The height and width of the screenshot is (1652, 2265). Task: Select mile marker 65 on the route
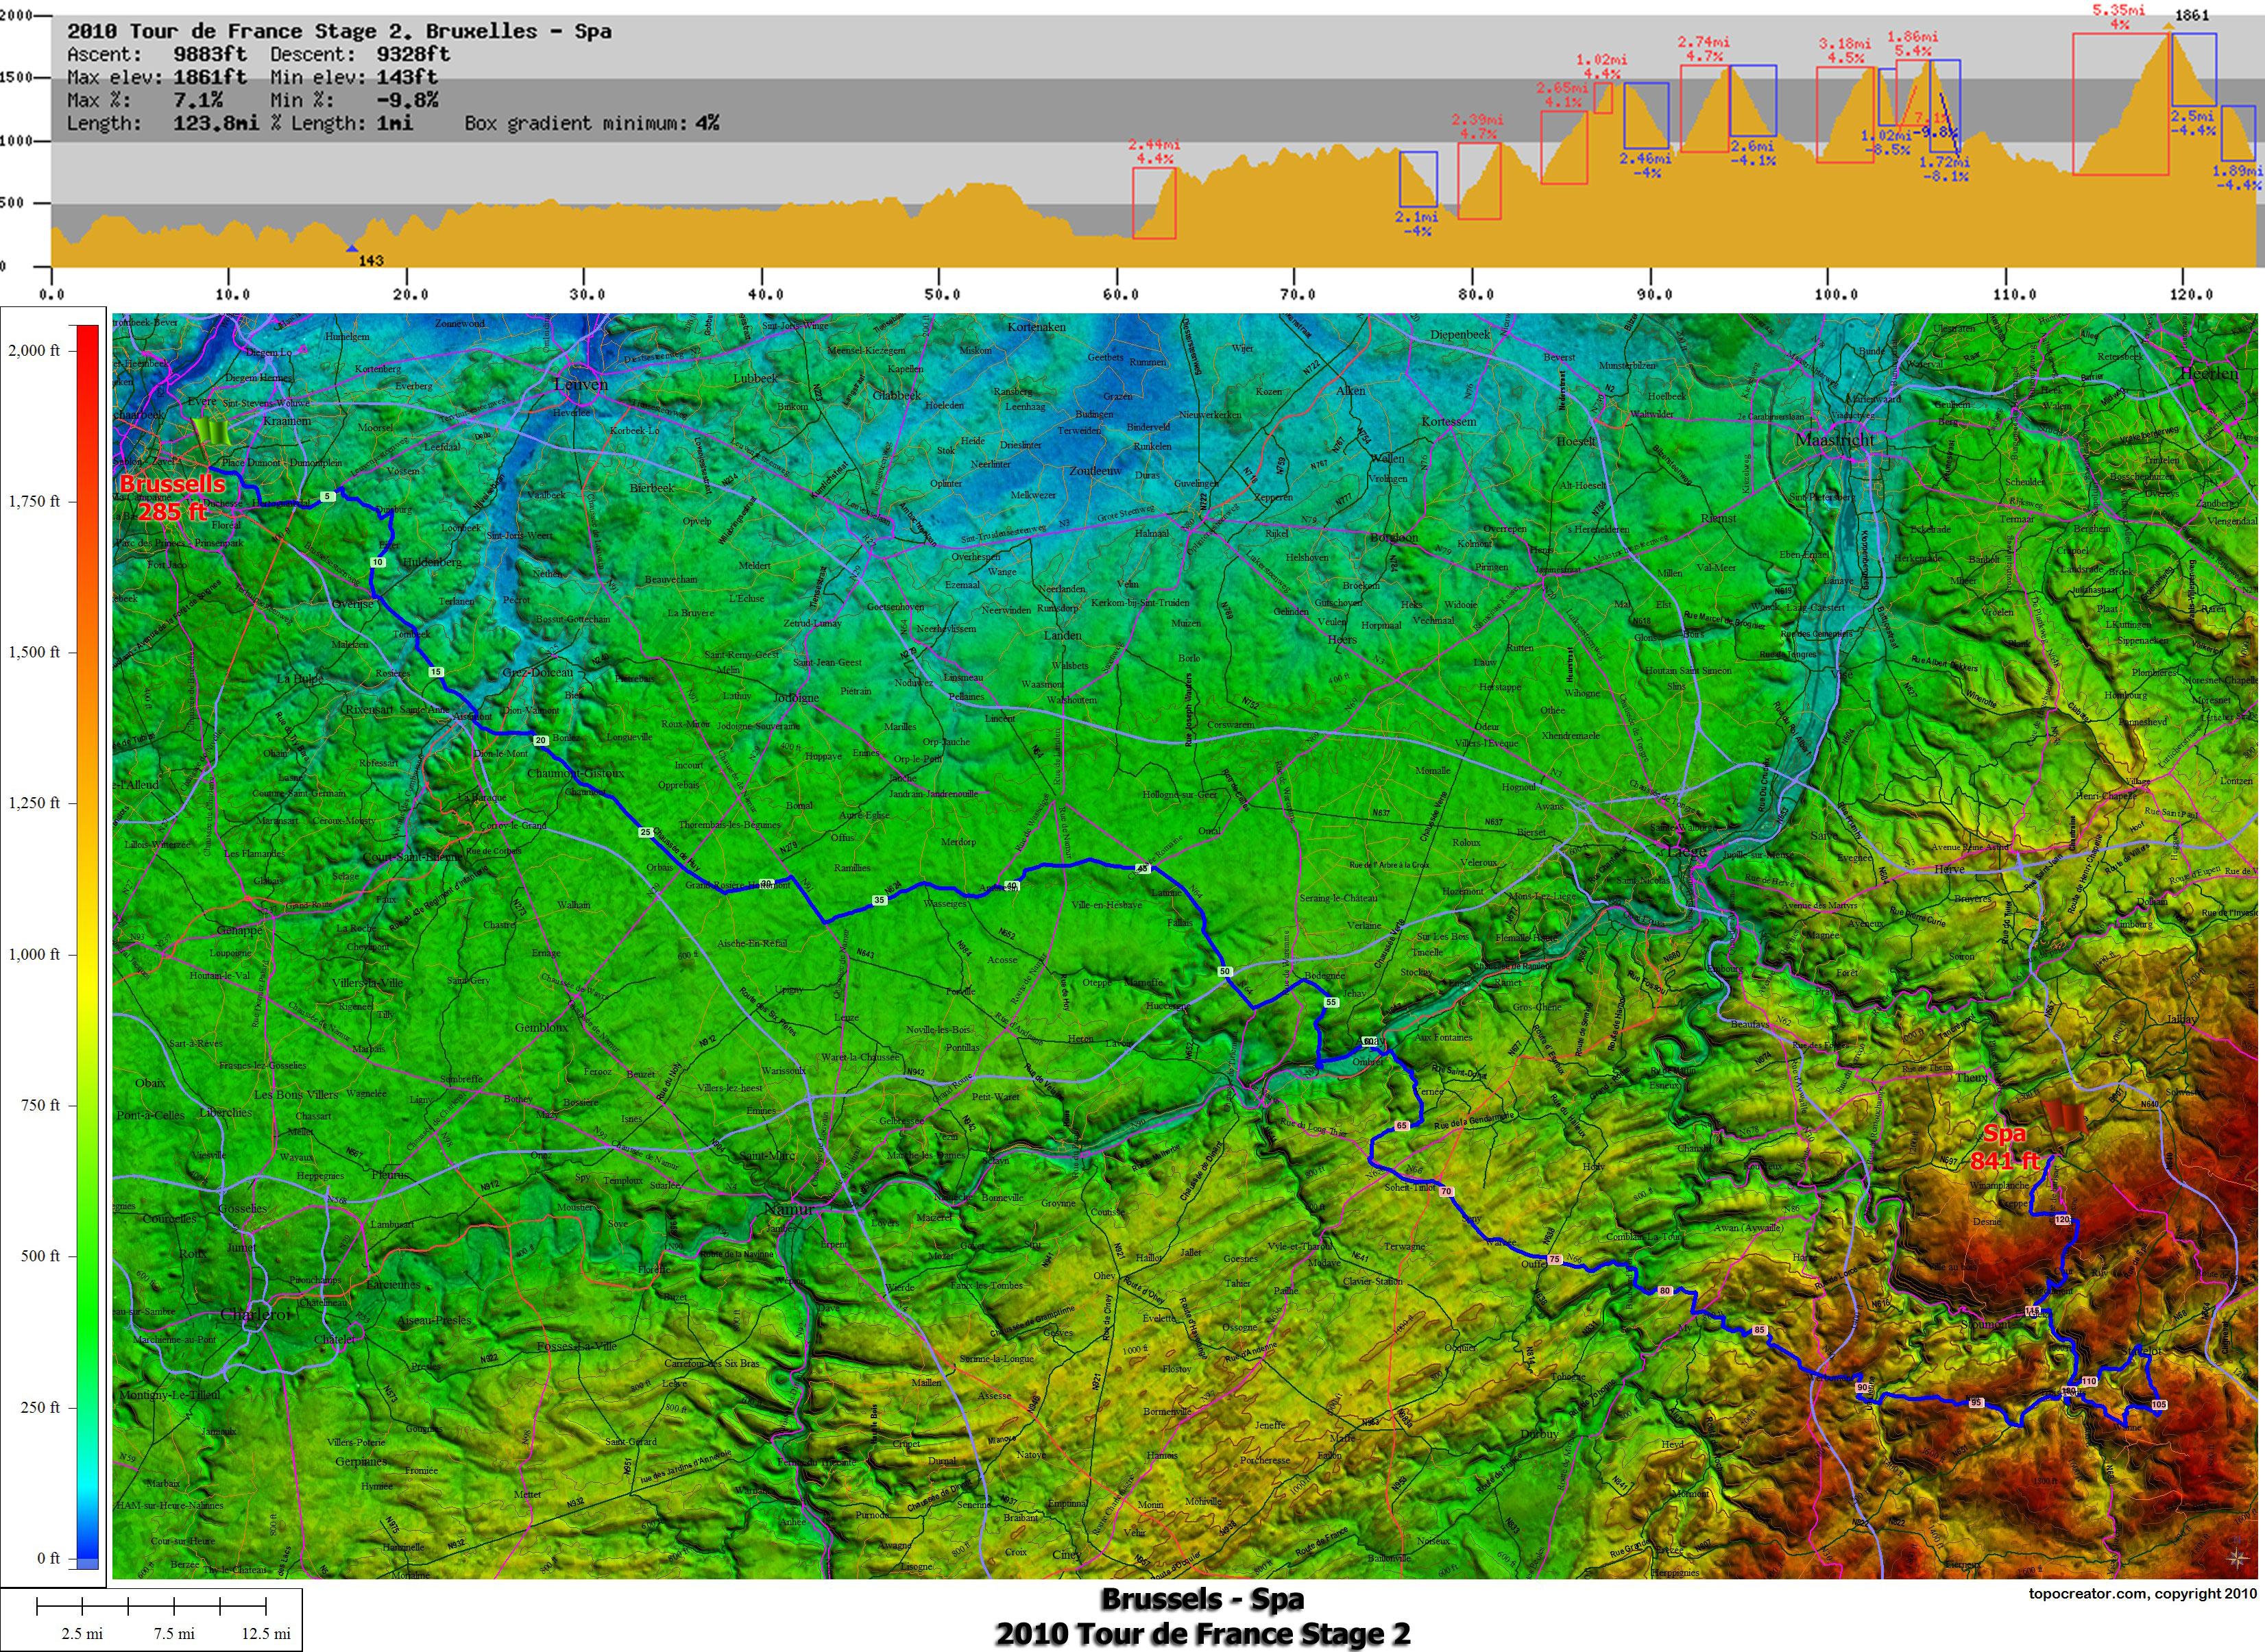(x=1402, y=1126)
